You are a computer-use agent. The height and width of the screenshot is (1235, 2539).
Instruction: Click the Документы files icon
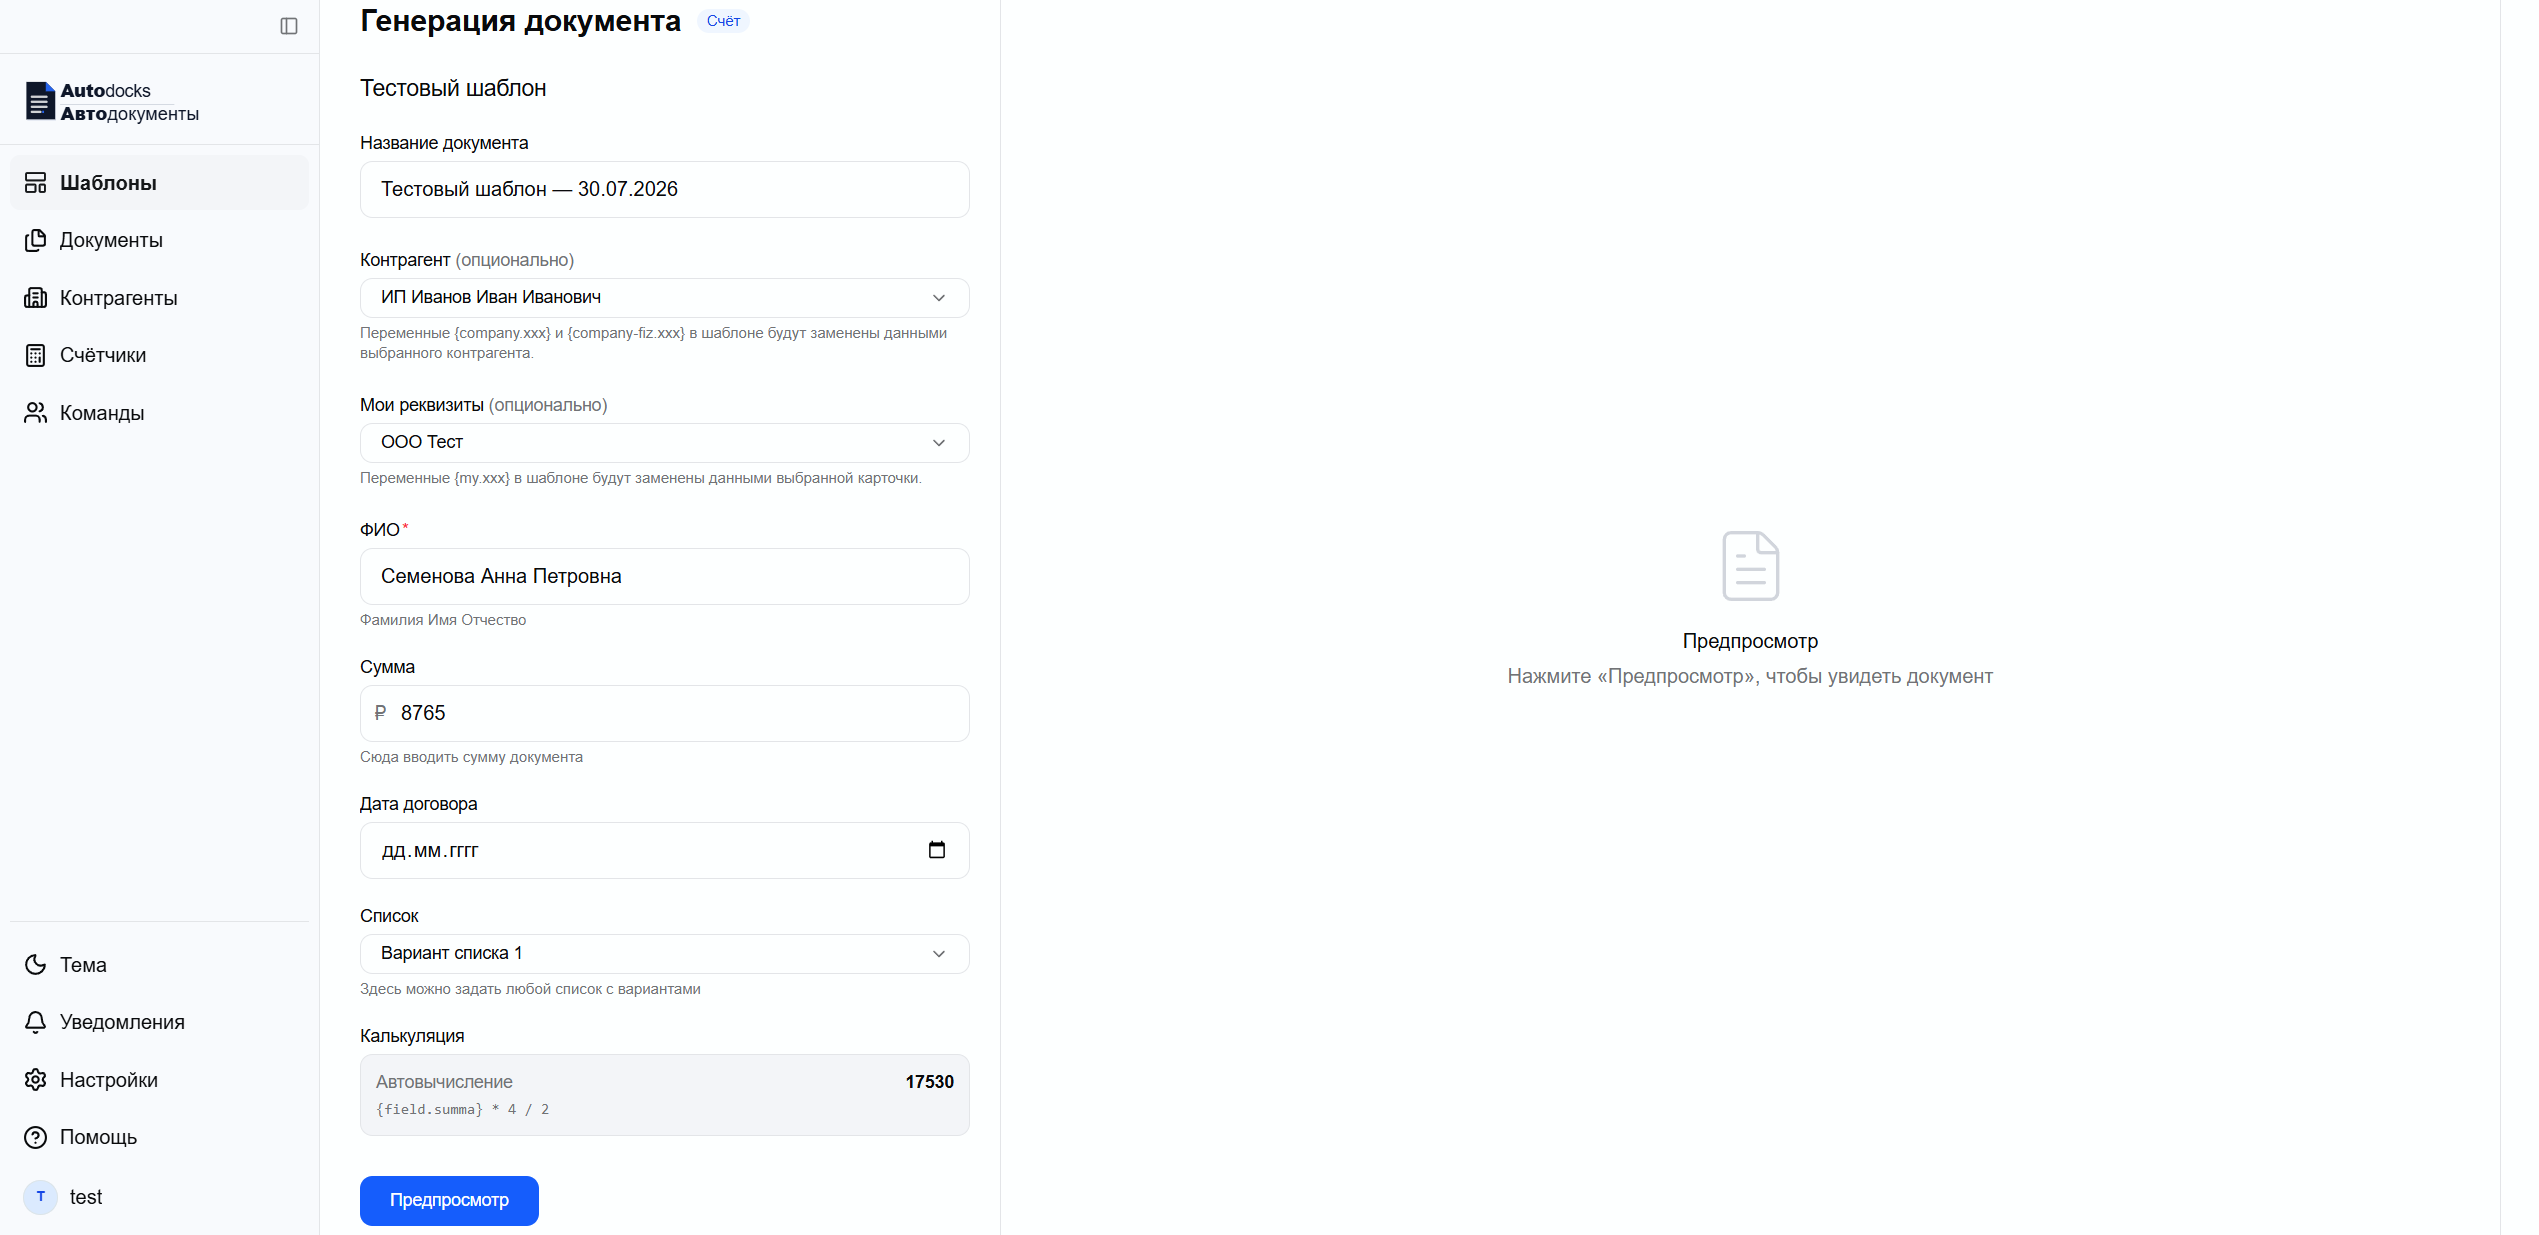click(36, 240)
